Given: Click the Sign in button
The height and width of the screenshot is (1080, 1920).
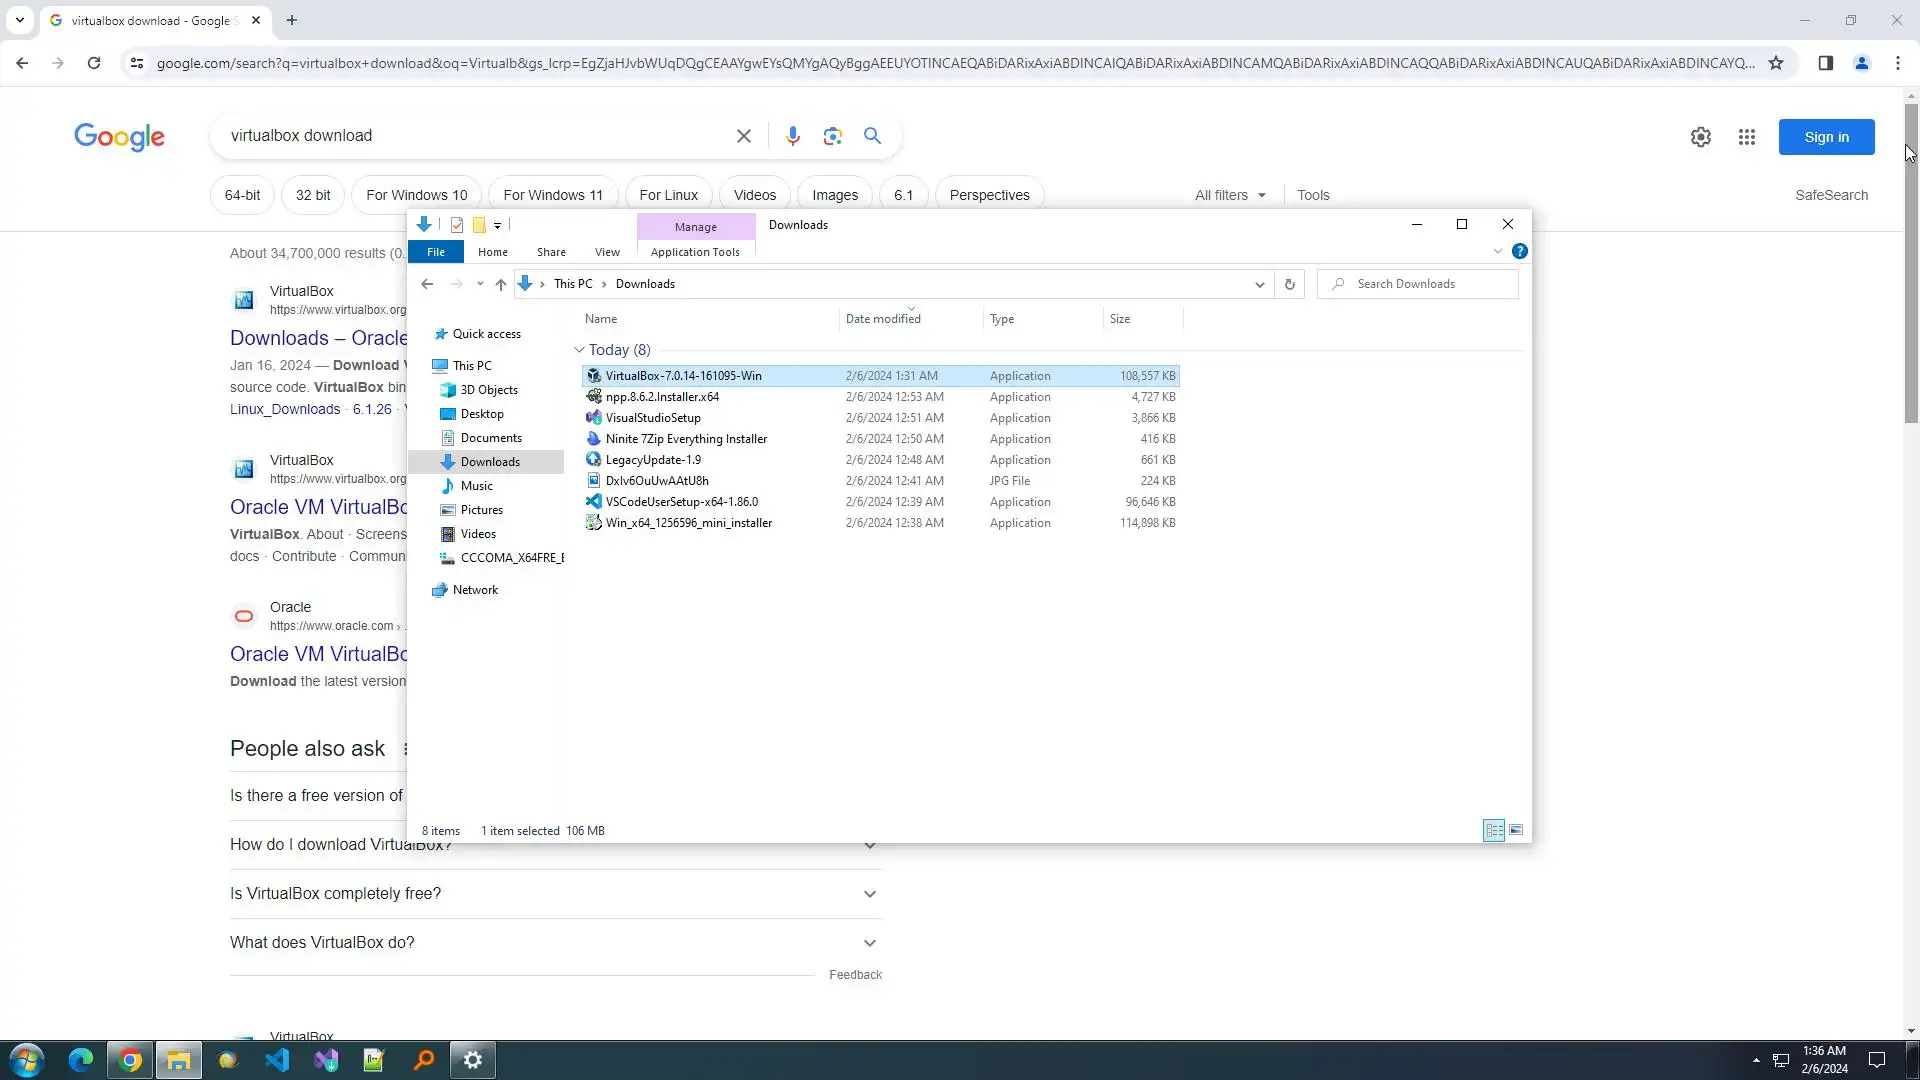Looking at the screenshot, I should (x=1826, y=137).
